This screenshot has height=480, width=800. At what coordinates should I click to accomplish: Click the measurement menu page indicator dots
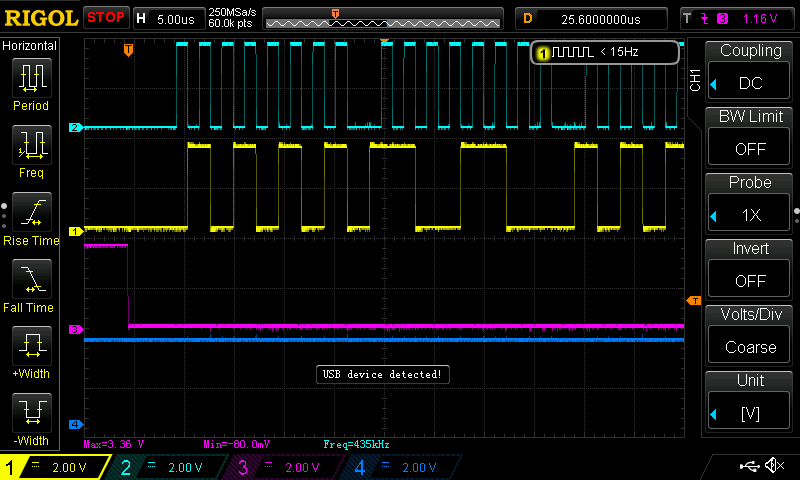click(x=4, y=216)
